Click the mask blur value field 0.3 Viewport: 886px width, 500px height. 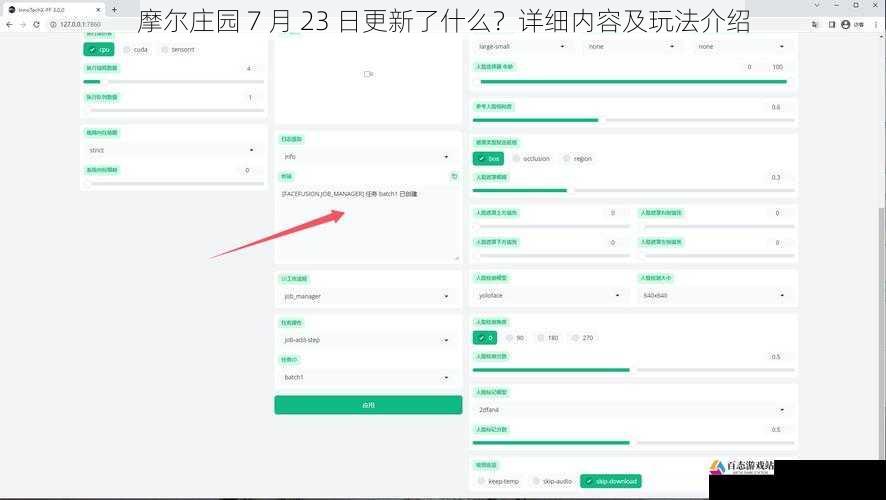tap(777, 177)
